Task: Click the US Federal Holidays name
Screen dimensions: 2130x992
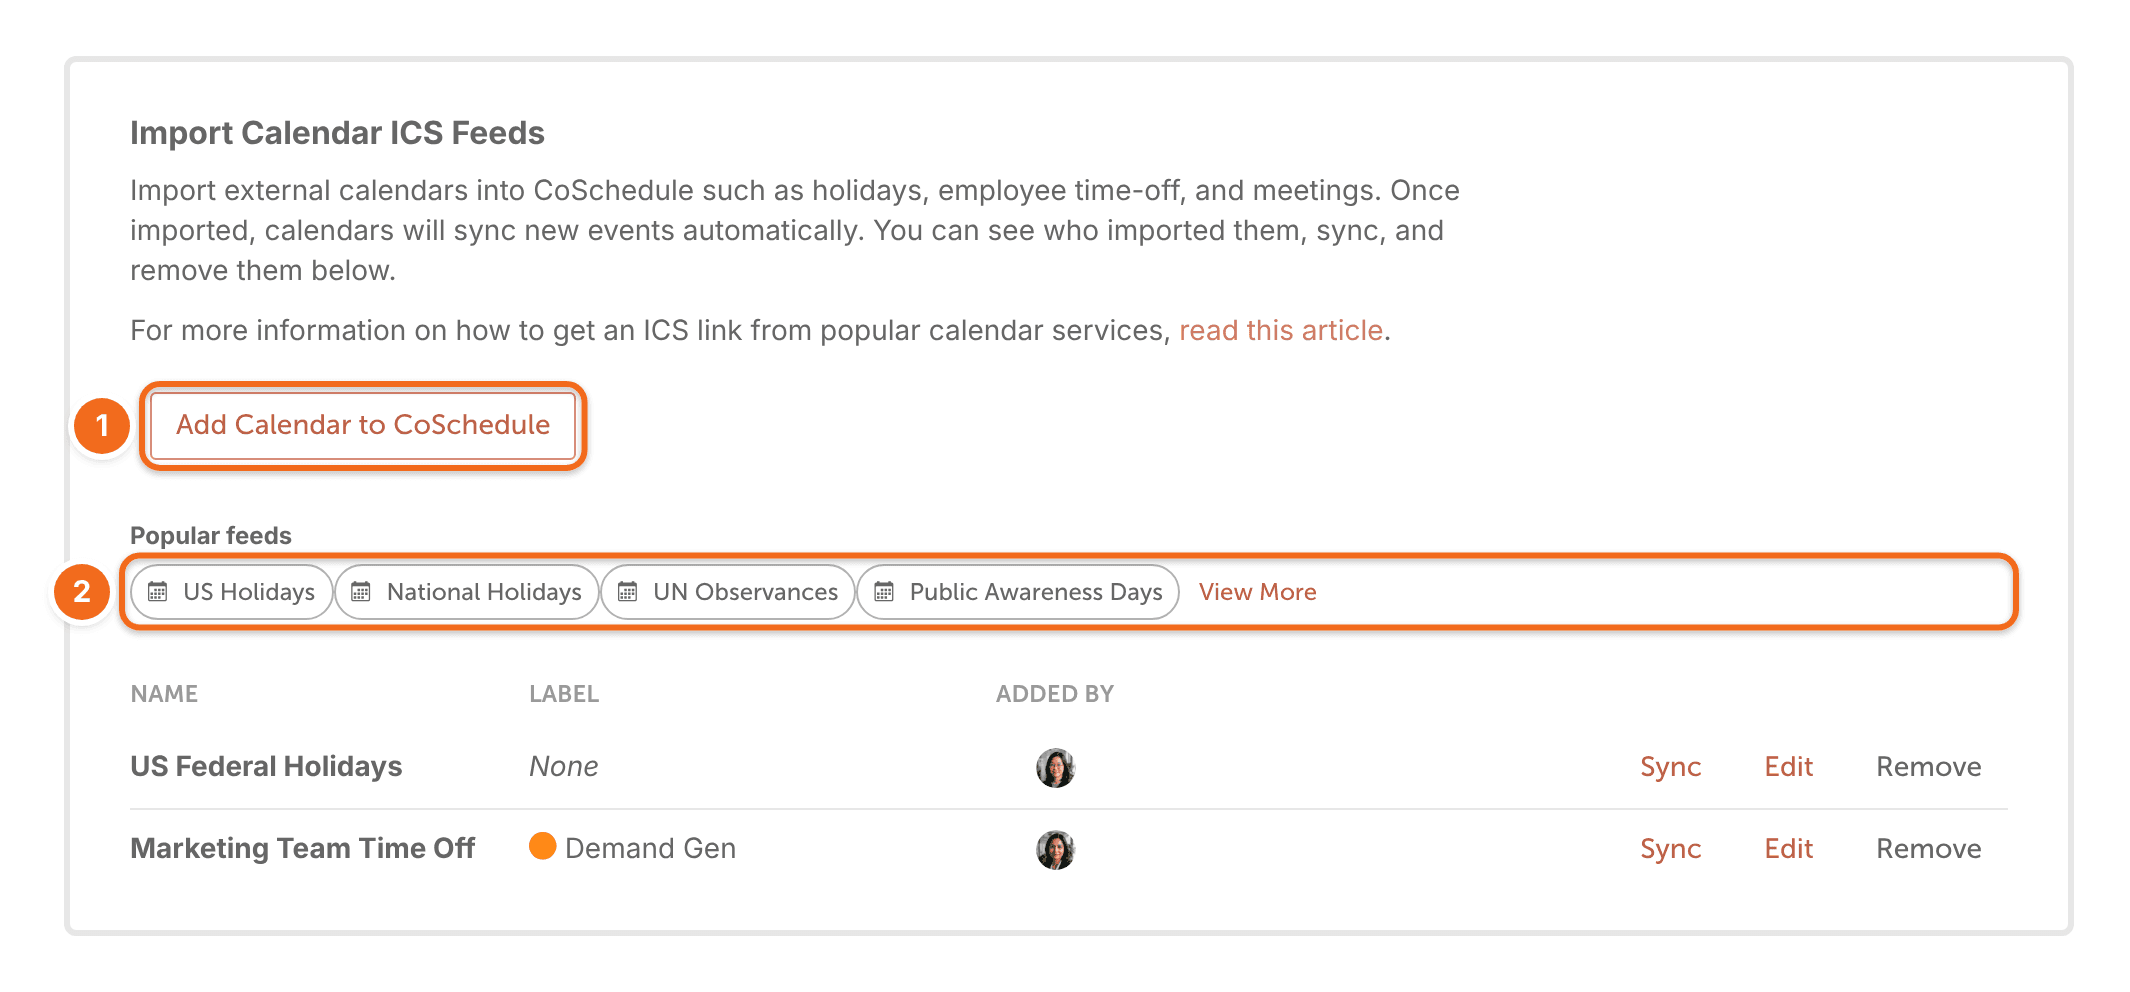Action: point(266,767)
